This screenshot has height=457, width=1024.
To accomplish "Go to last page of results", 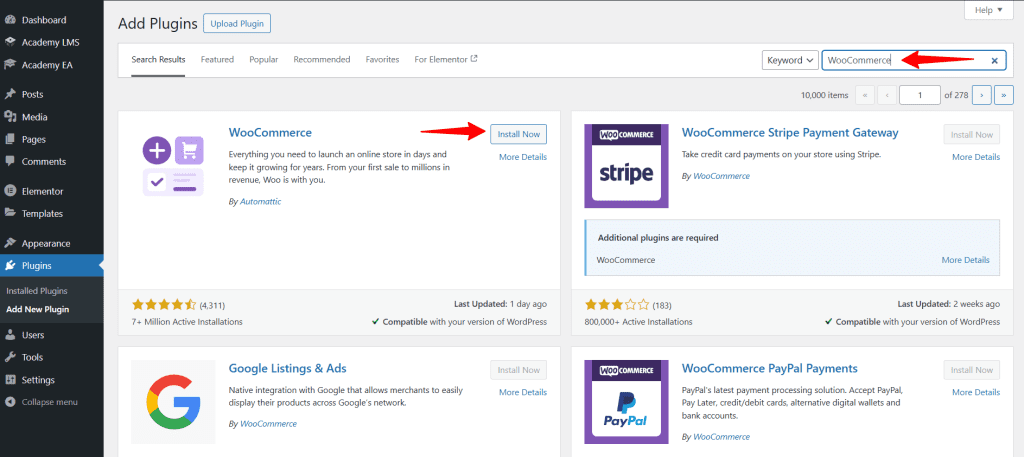I will pos(1004,95).
